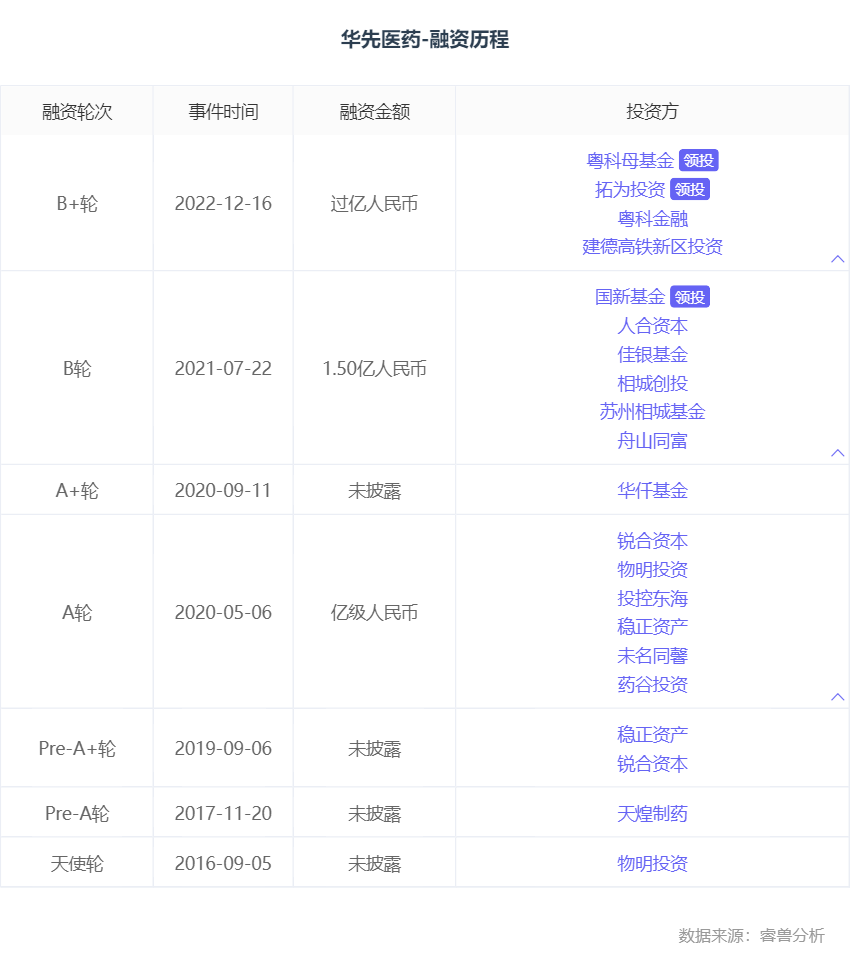Click the 舟山同富 investor link
This screenshot has height=978, width=850.
(x=652, y=441)
